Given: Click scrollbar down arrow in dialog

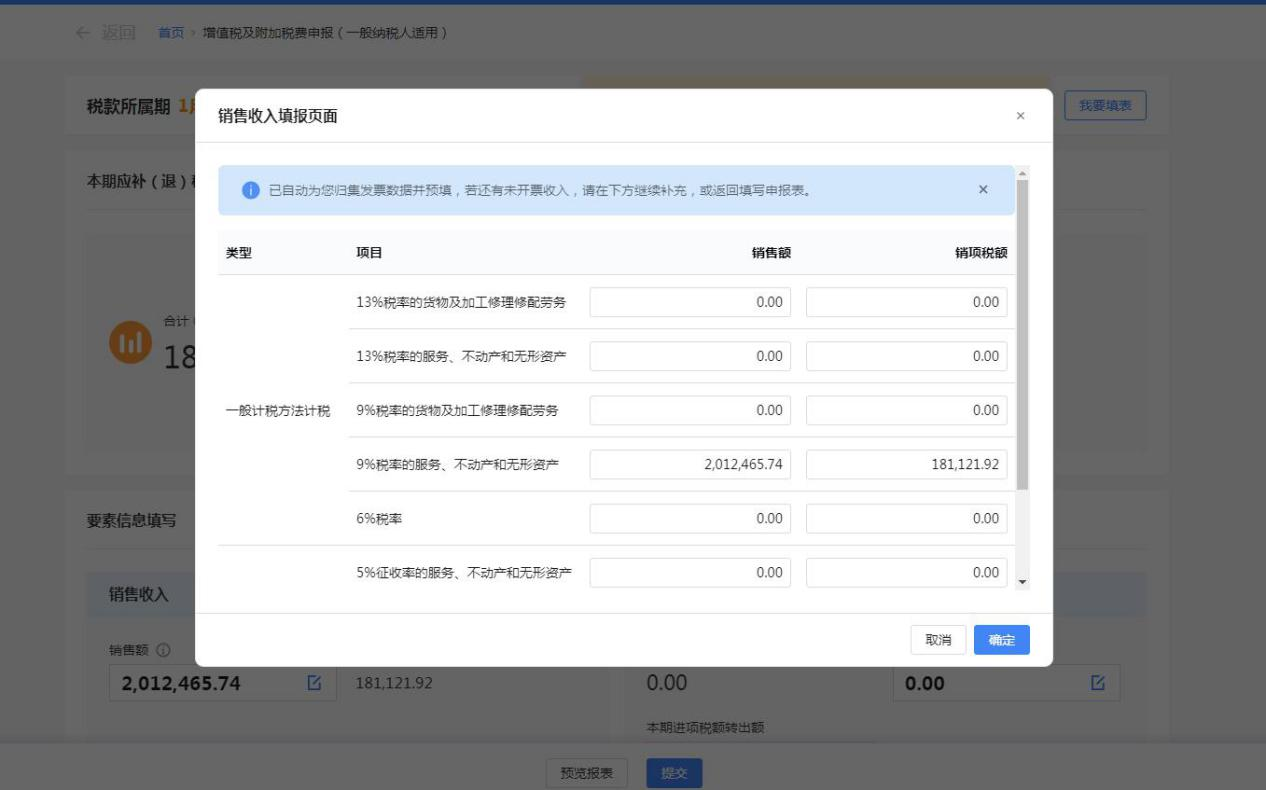Looking at the screenshot, I should 1022,582.
